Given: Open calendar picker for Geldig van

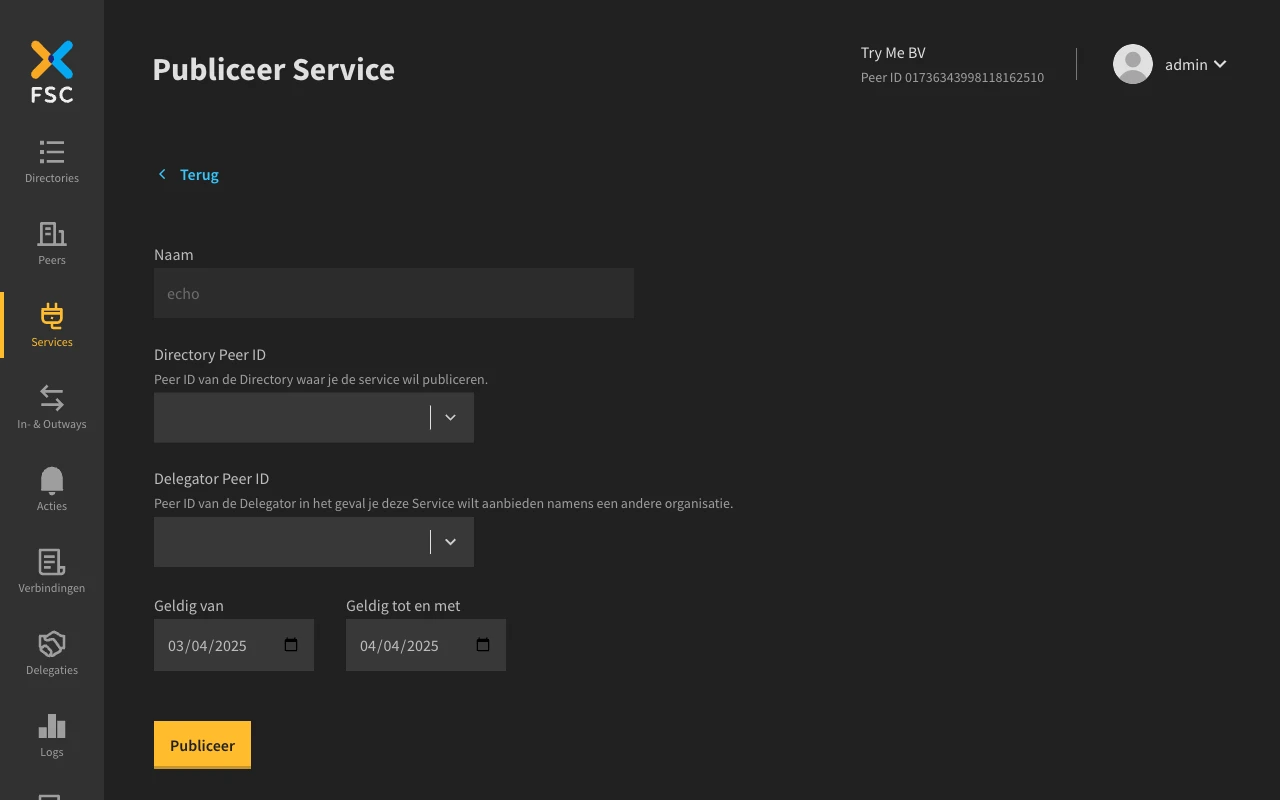Looking at the screenshot, I should click(291, 645).
